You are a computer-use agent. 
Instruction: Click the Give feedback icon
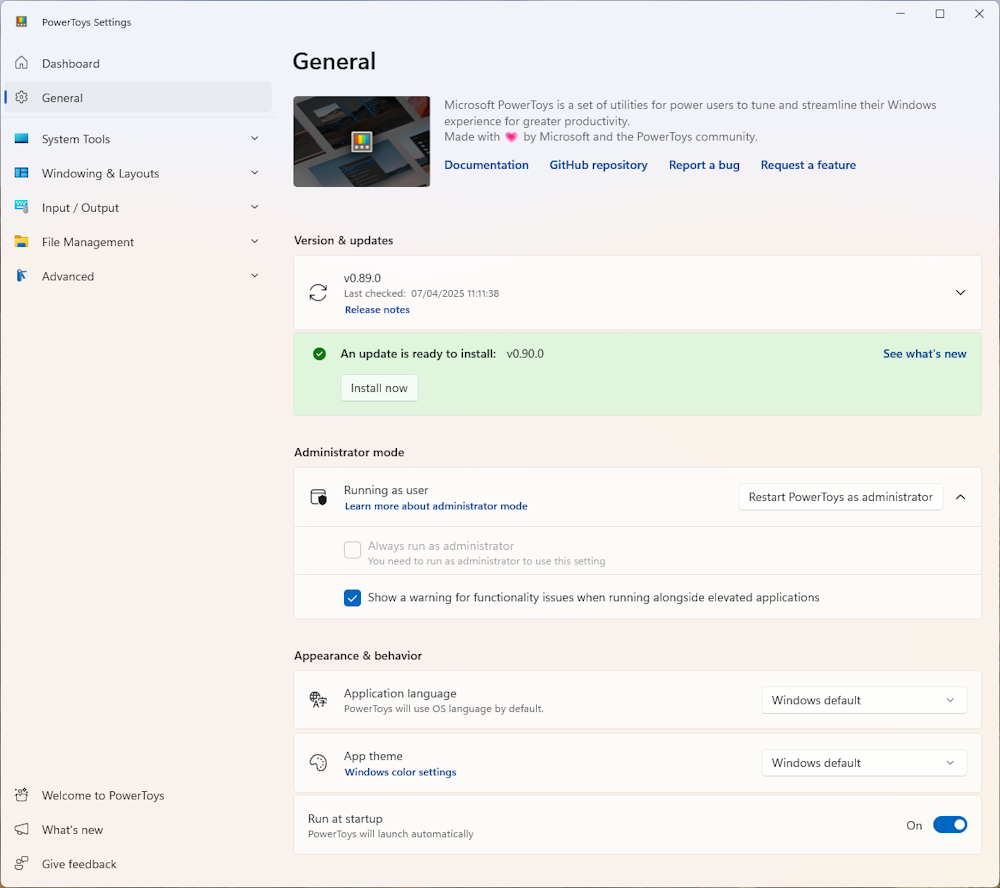[x=22, y=863]
